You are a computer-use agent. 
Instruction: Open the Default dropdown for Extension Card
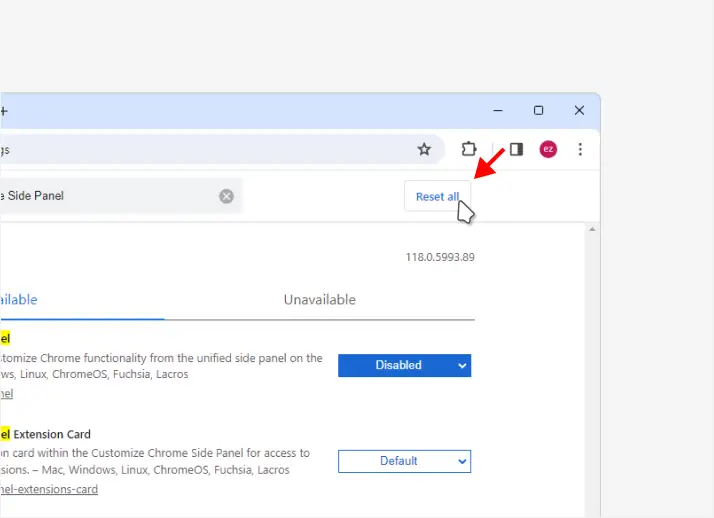(x=404, y=461)
